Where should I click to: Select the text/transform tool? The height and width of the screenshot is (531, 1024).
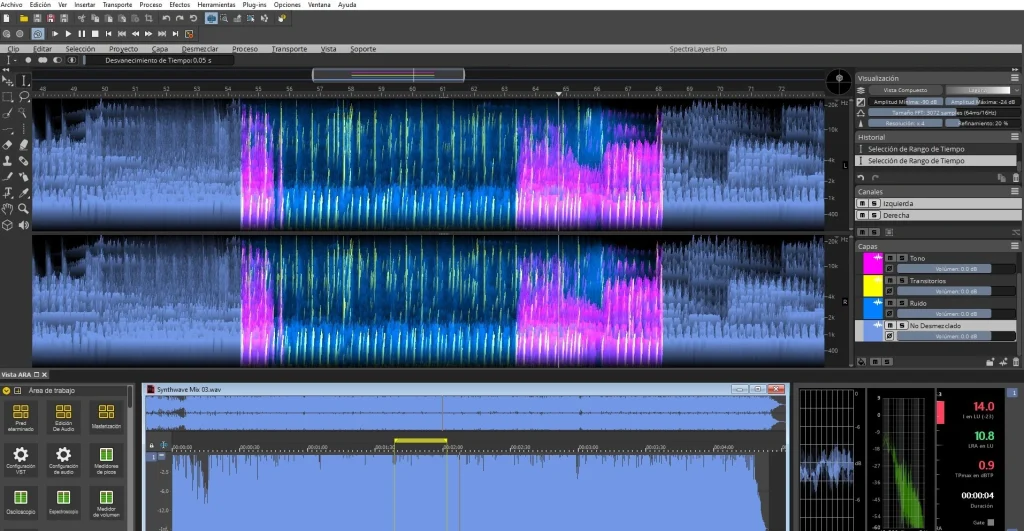8,193
